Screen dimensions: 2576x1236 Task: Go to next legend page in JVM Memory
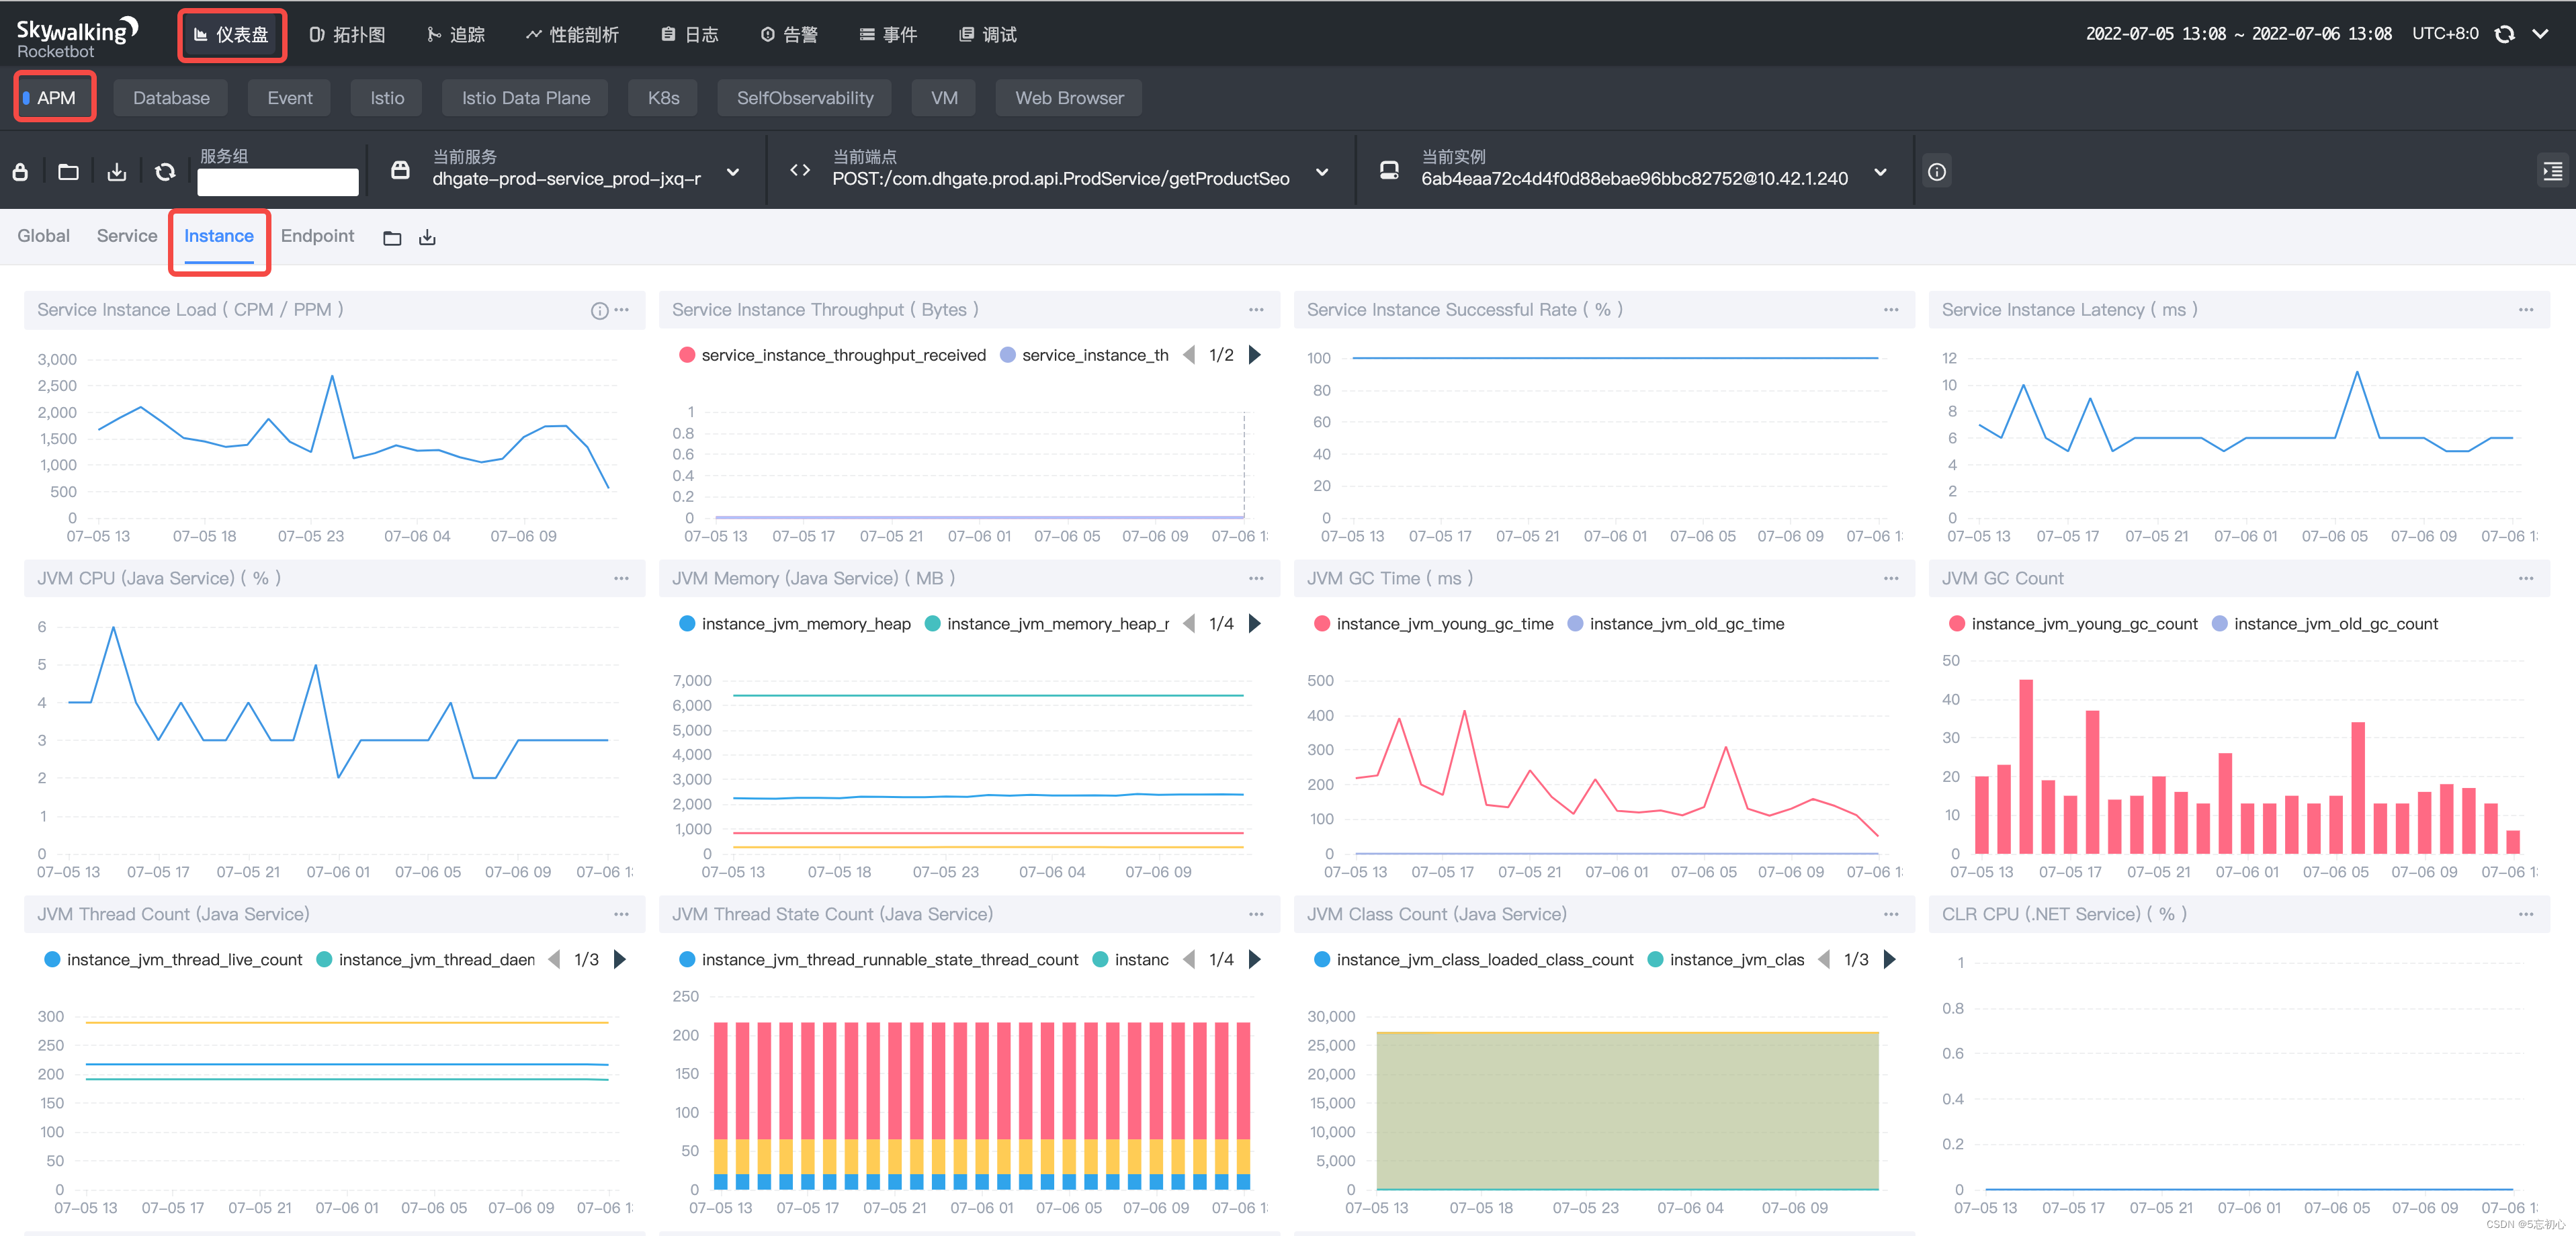click(x=1255, y=624)
